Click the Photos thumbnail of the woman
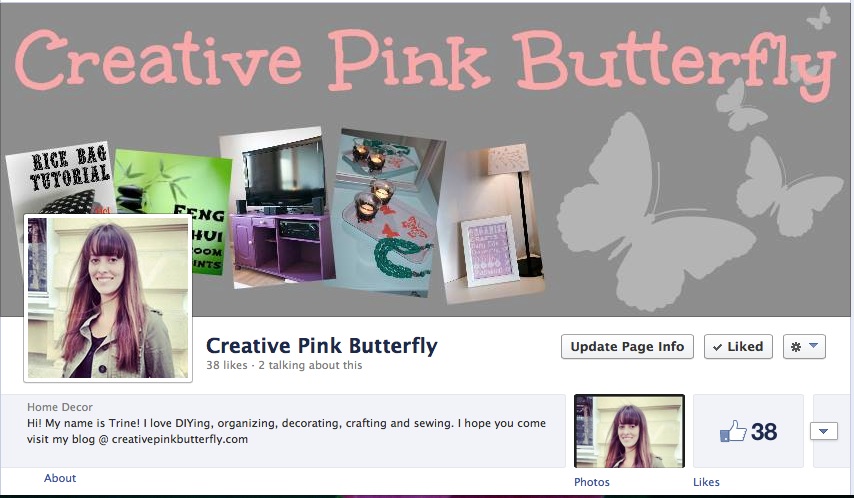 (x=629, y=431)
